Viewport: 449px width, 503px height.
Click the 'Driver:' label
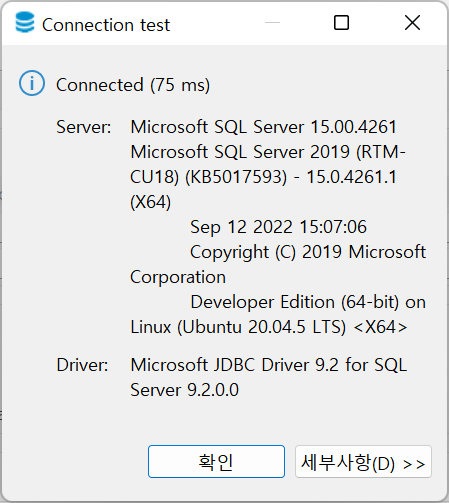pos(82,365)
